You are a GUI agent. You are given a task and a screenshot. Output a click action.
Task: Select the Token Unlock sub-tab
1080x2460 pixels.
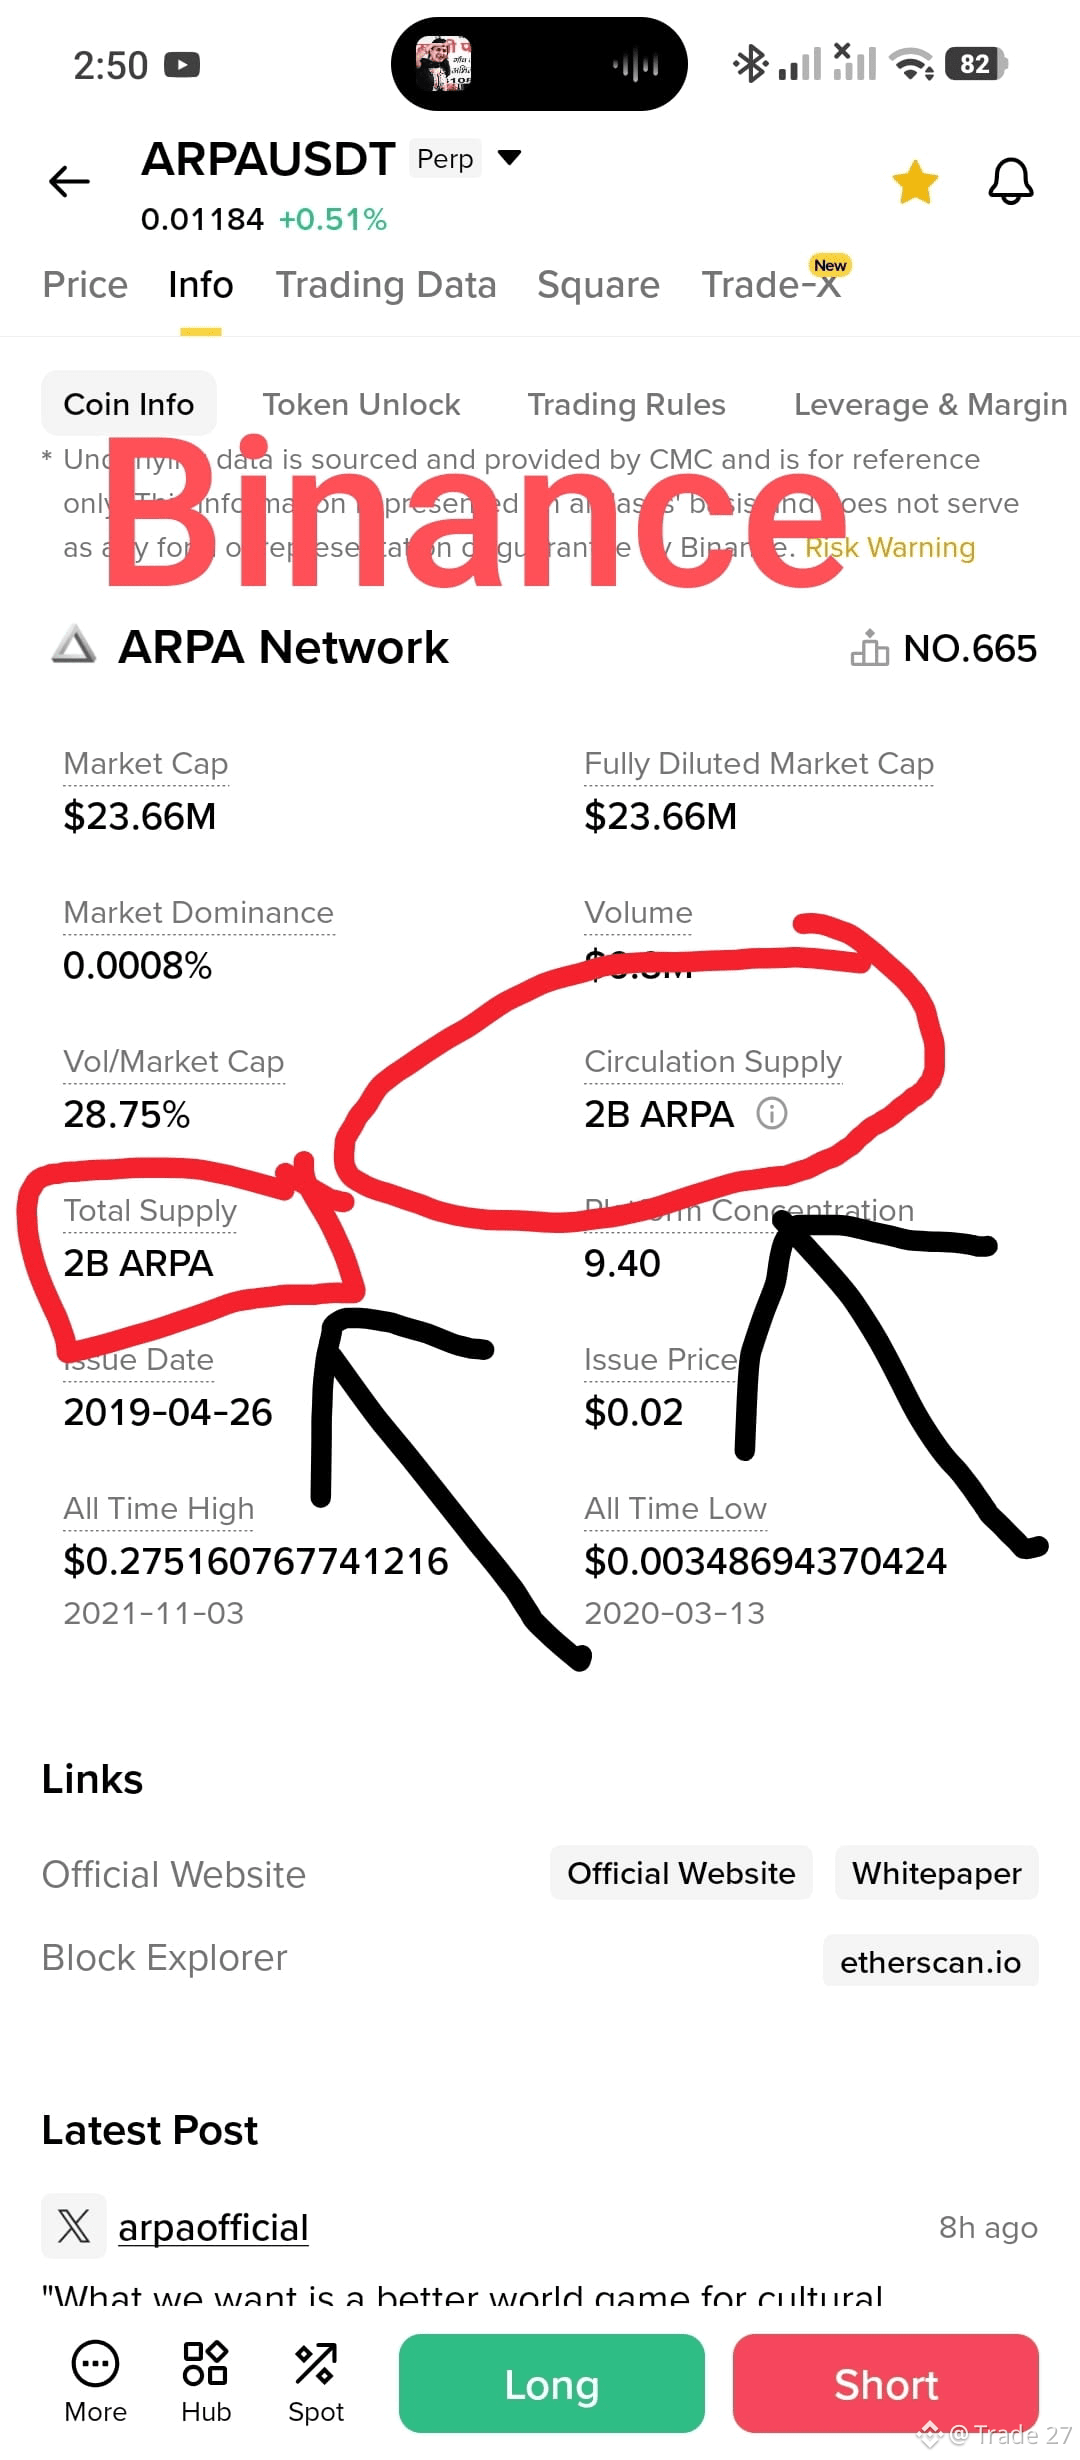(361, 404)
